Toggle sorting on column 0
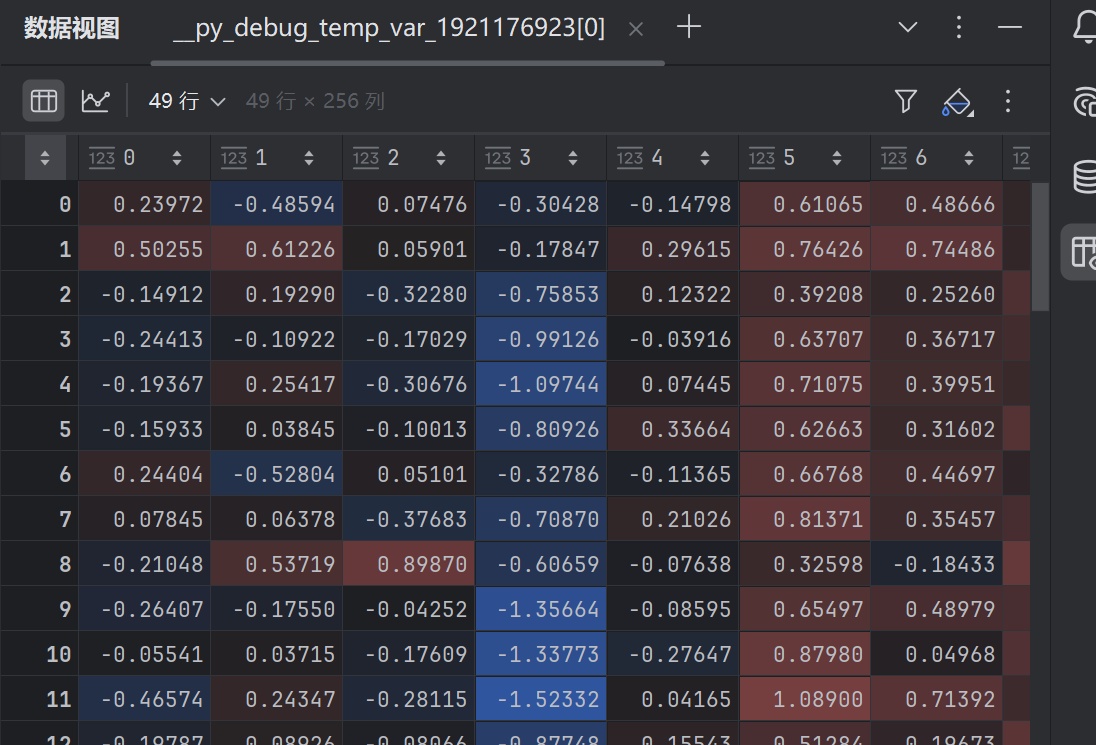Screen dimensions: 1096x745 tap(176, 157)
